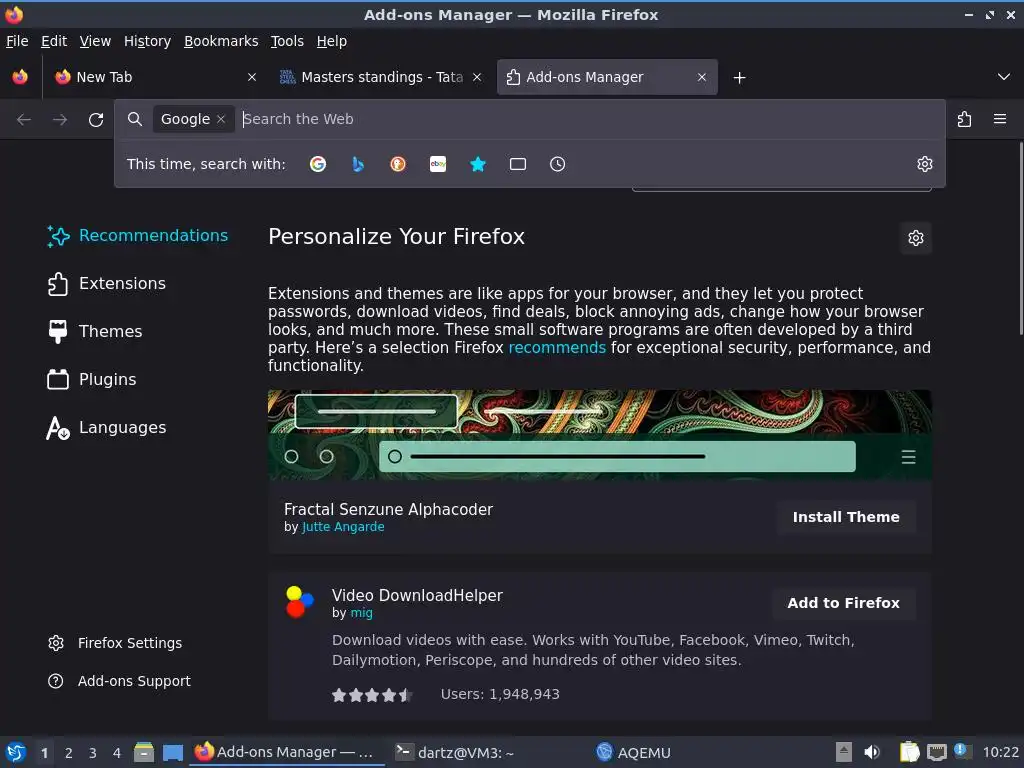Click the show desktop taskbar icon
This screenshot has height=768, width=1024.
(x=173, y=752)
